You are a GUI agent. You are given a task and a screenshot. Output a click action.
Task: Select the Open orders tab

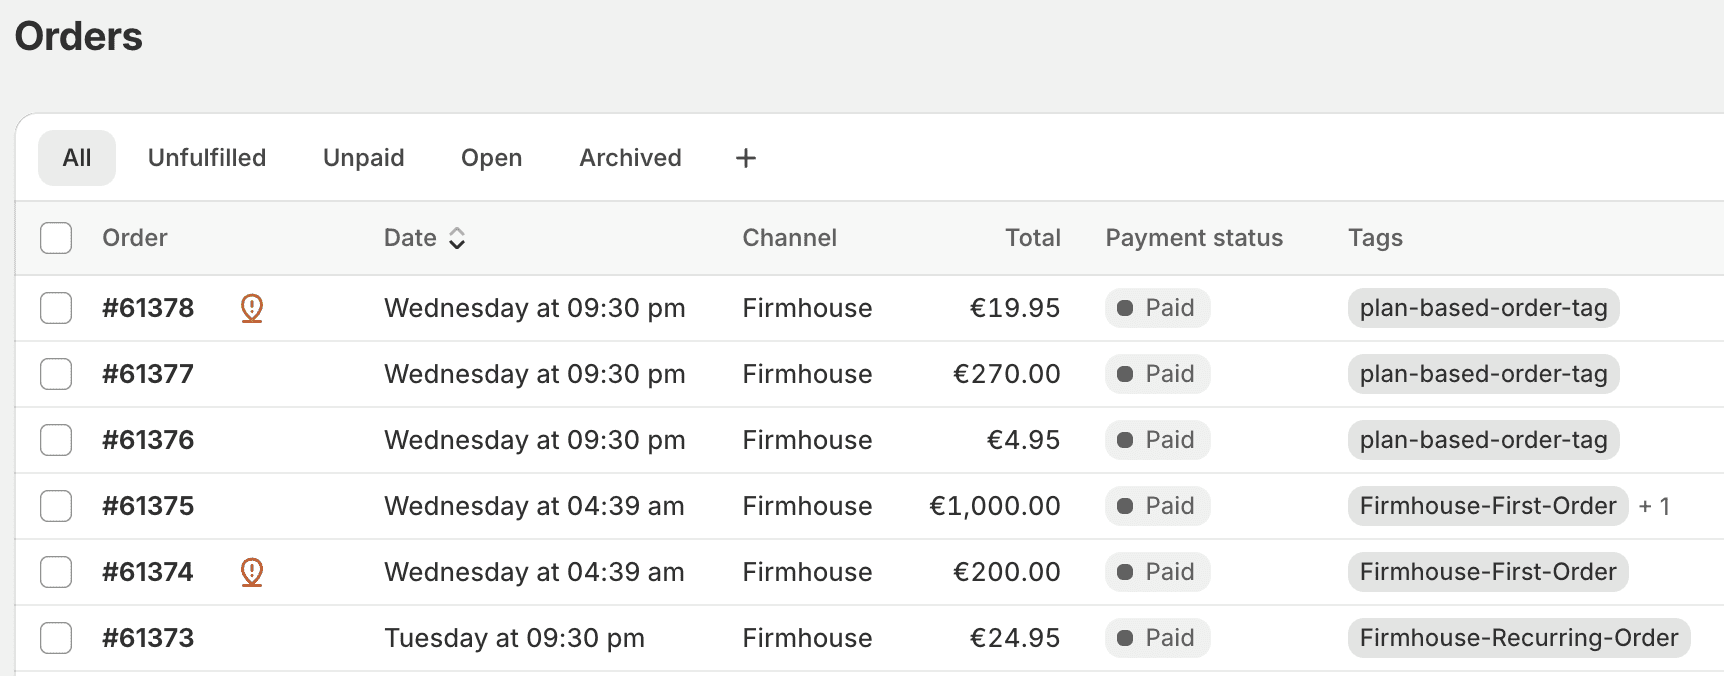click(x=491, y=158)
